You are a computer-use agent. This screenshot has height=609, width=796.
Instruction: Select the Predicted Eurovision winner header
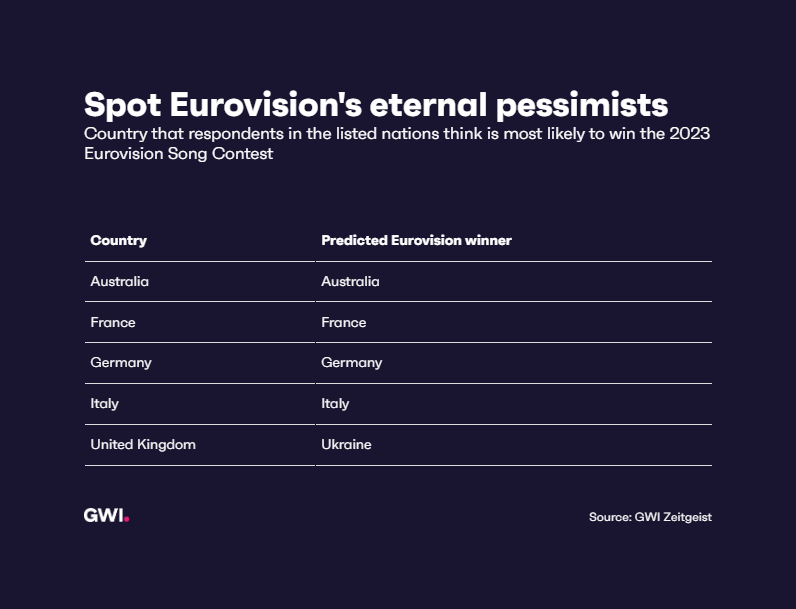point(416,241)
